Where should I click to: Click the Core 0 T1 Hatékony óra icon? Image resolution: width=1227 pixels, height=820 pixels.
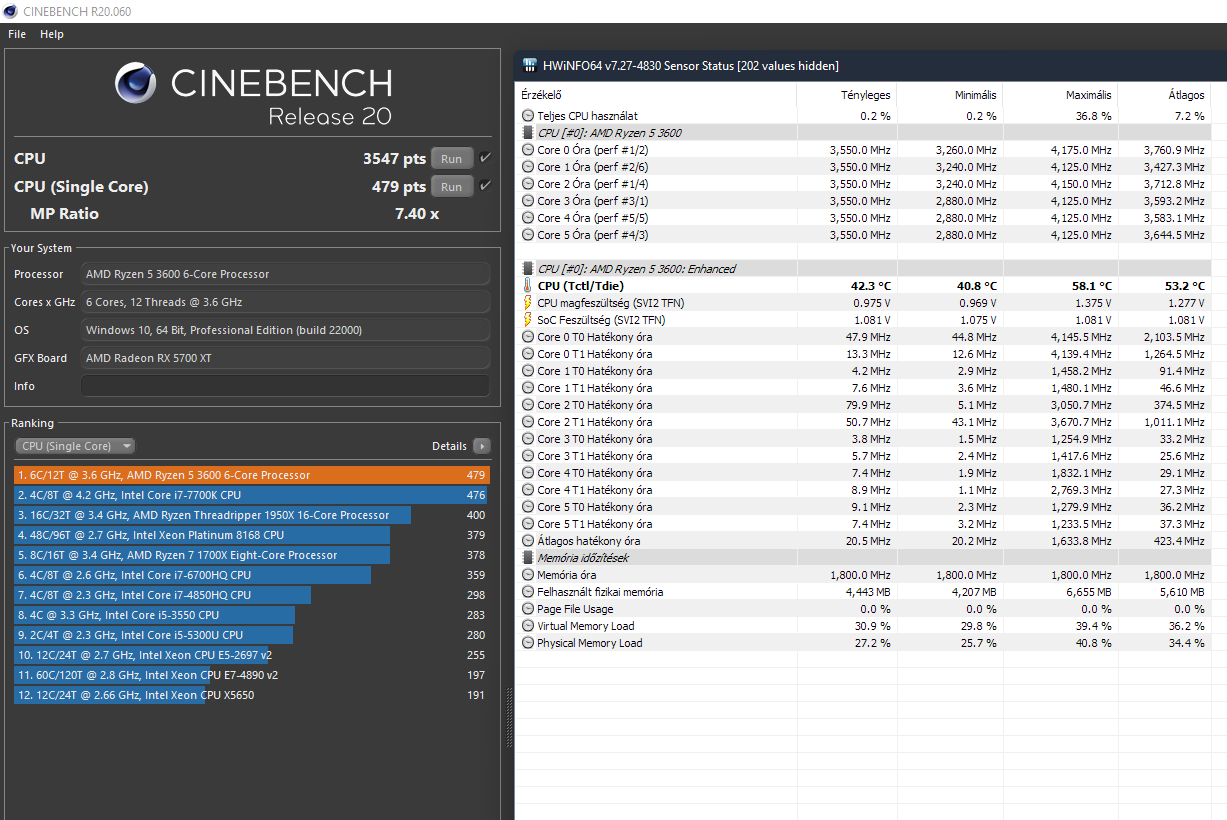point(528,354)
